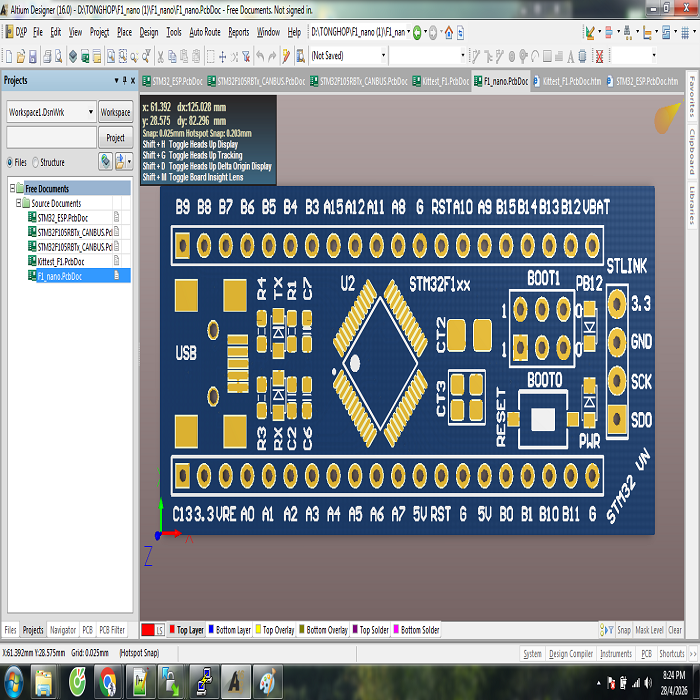Select Kittest_F1.PcbDoc in project tree
Screen dimensions: 700x700
[61, 262]
